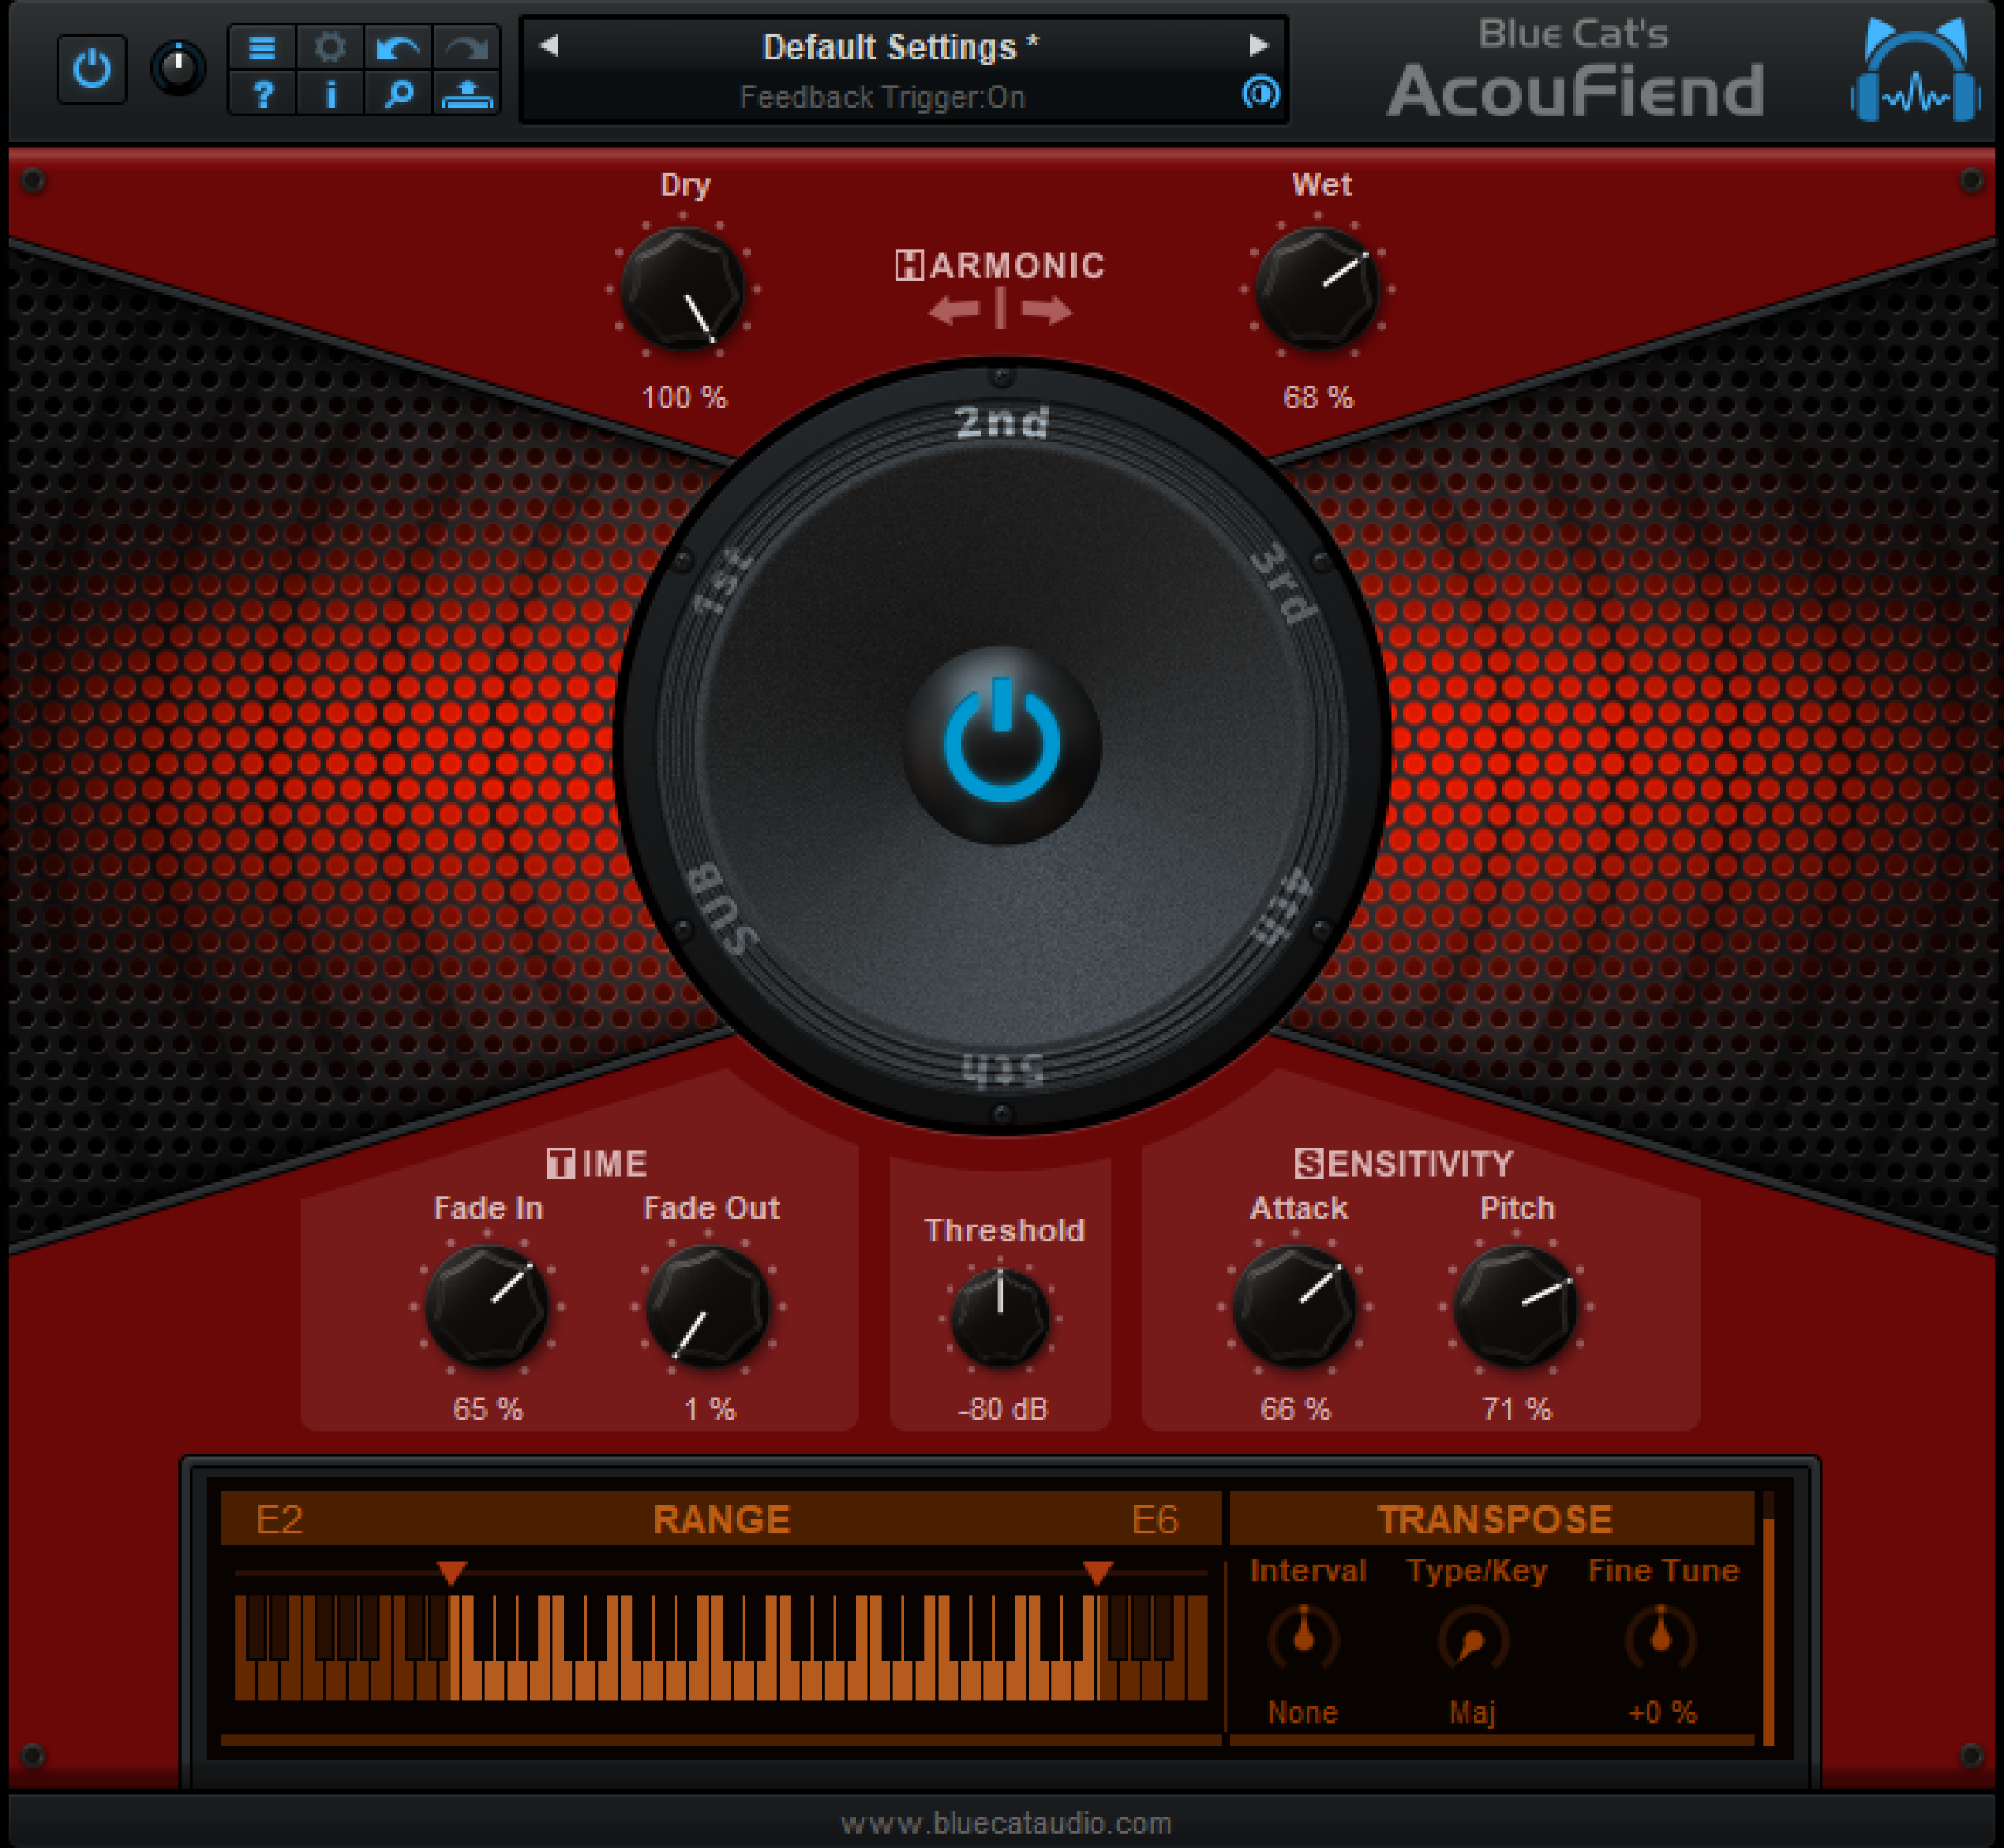Click the info icon in the toolbar
The height and width of the screenshot is (1848, 2004).
[x=331, y=95]
